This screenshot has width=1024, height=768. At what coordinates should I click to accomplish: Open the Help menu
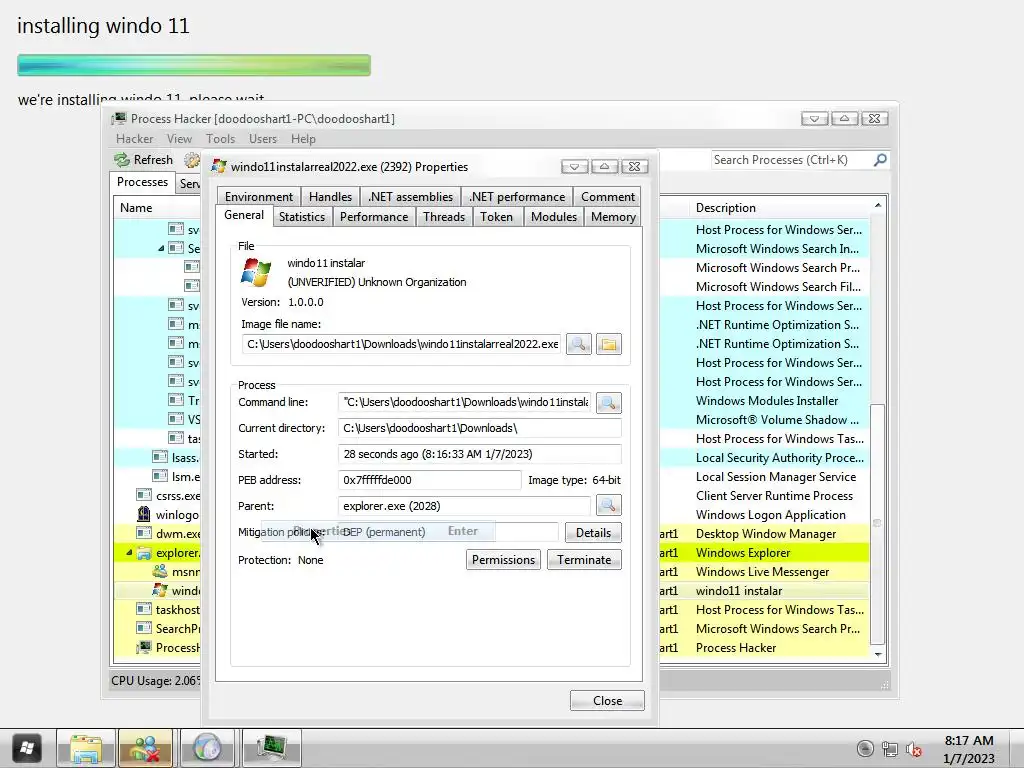[303, 138]
